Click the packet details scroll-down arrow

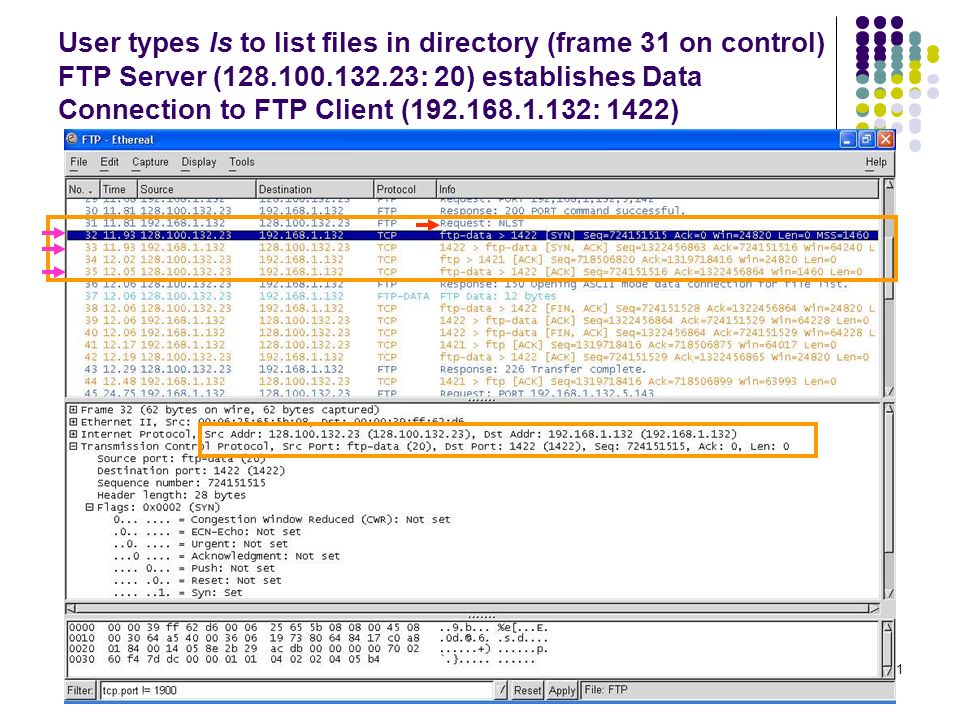888,593
